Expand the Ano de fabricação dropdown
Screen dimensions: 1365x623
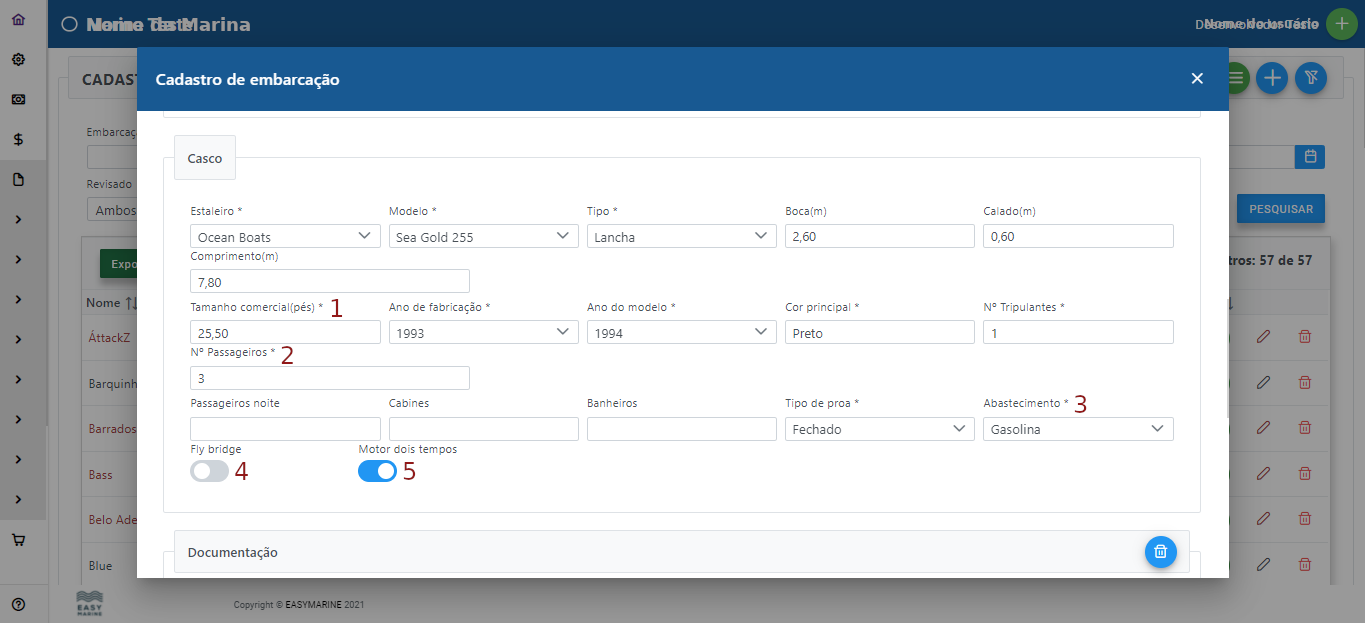[x=483, y=333]
